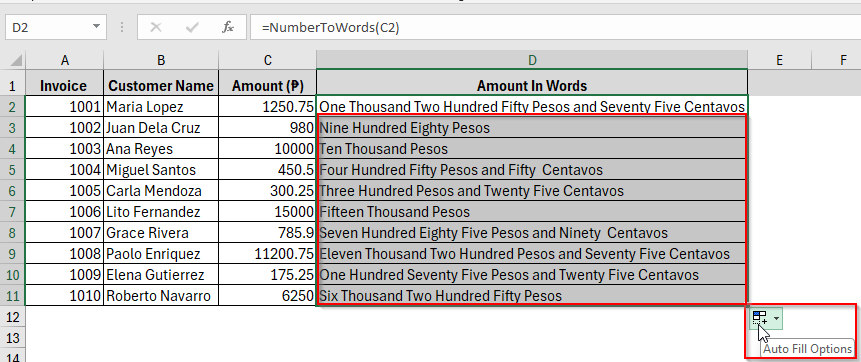Select the cell containing Elena Gutierrez
This screenshot has width=861, height=362.
tap(161, 275)
